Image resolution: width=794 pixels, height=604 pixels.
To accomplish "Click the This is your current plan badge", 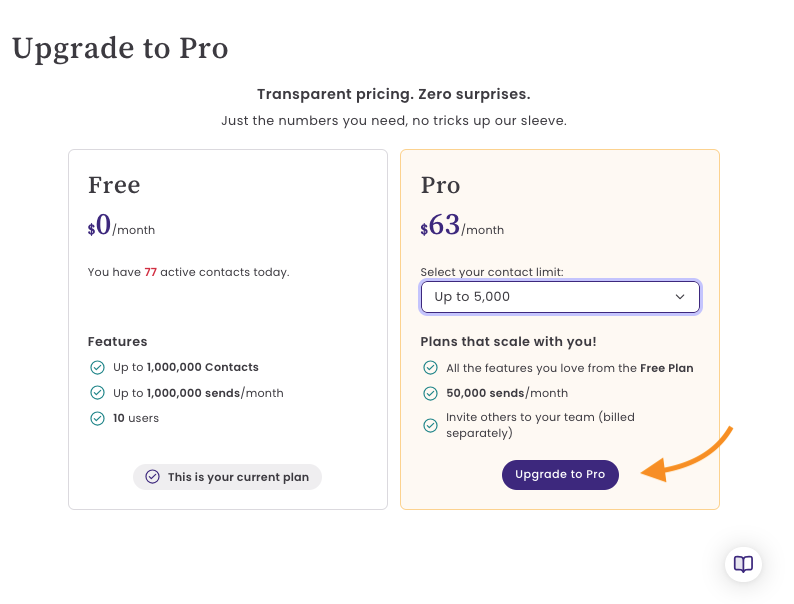I will [227, 477].
